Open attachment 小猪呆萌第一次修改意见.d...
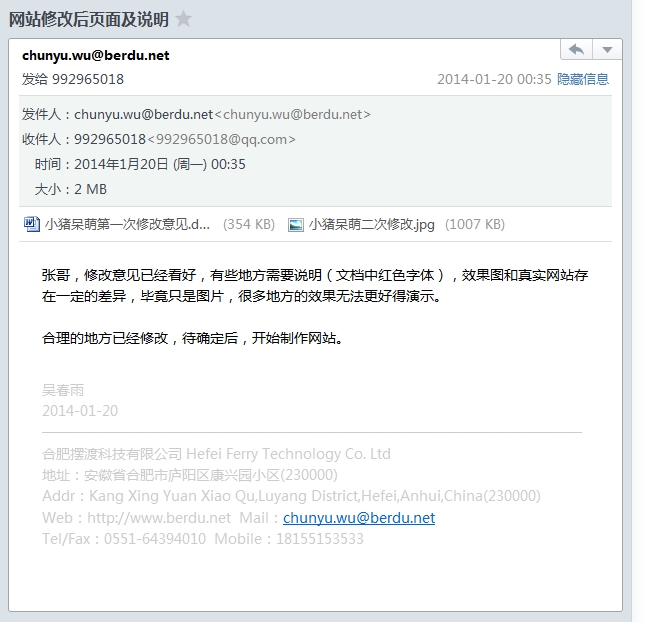Viewport: 647px width, 622px height. pyautogui.click(x=127, y=224)
